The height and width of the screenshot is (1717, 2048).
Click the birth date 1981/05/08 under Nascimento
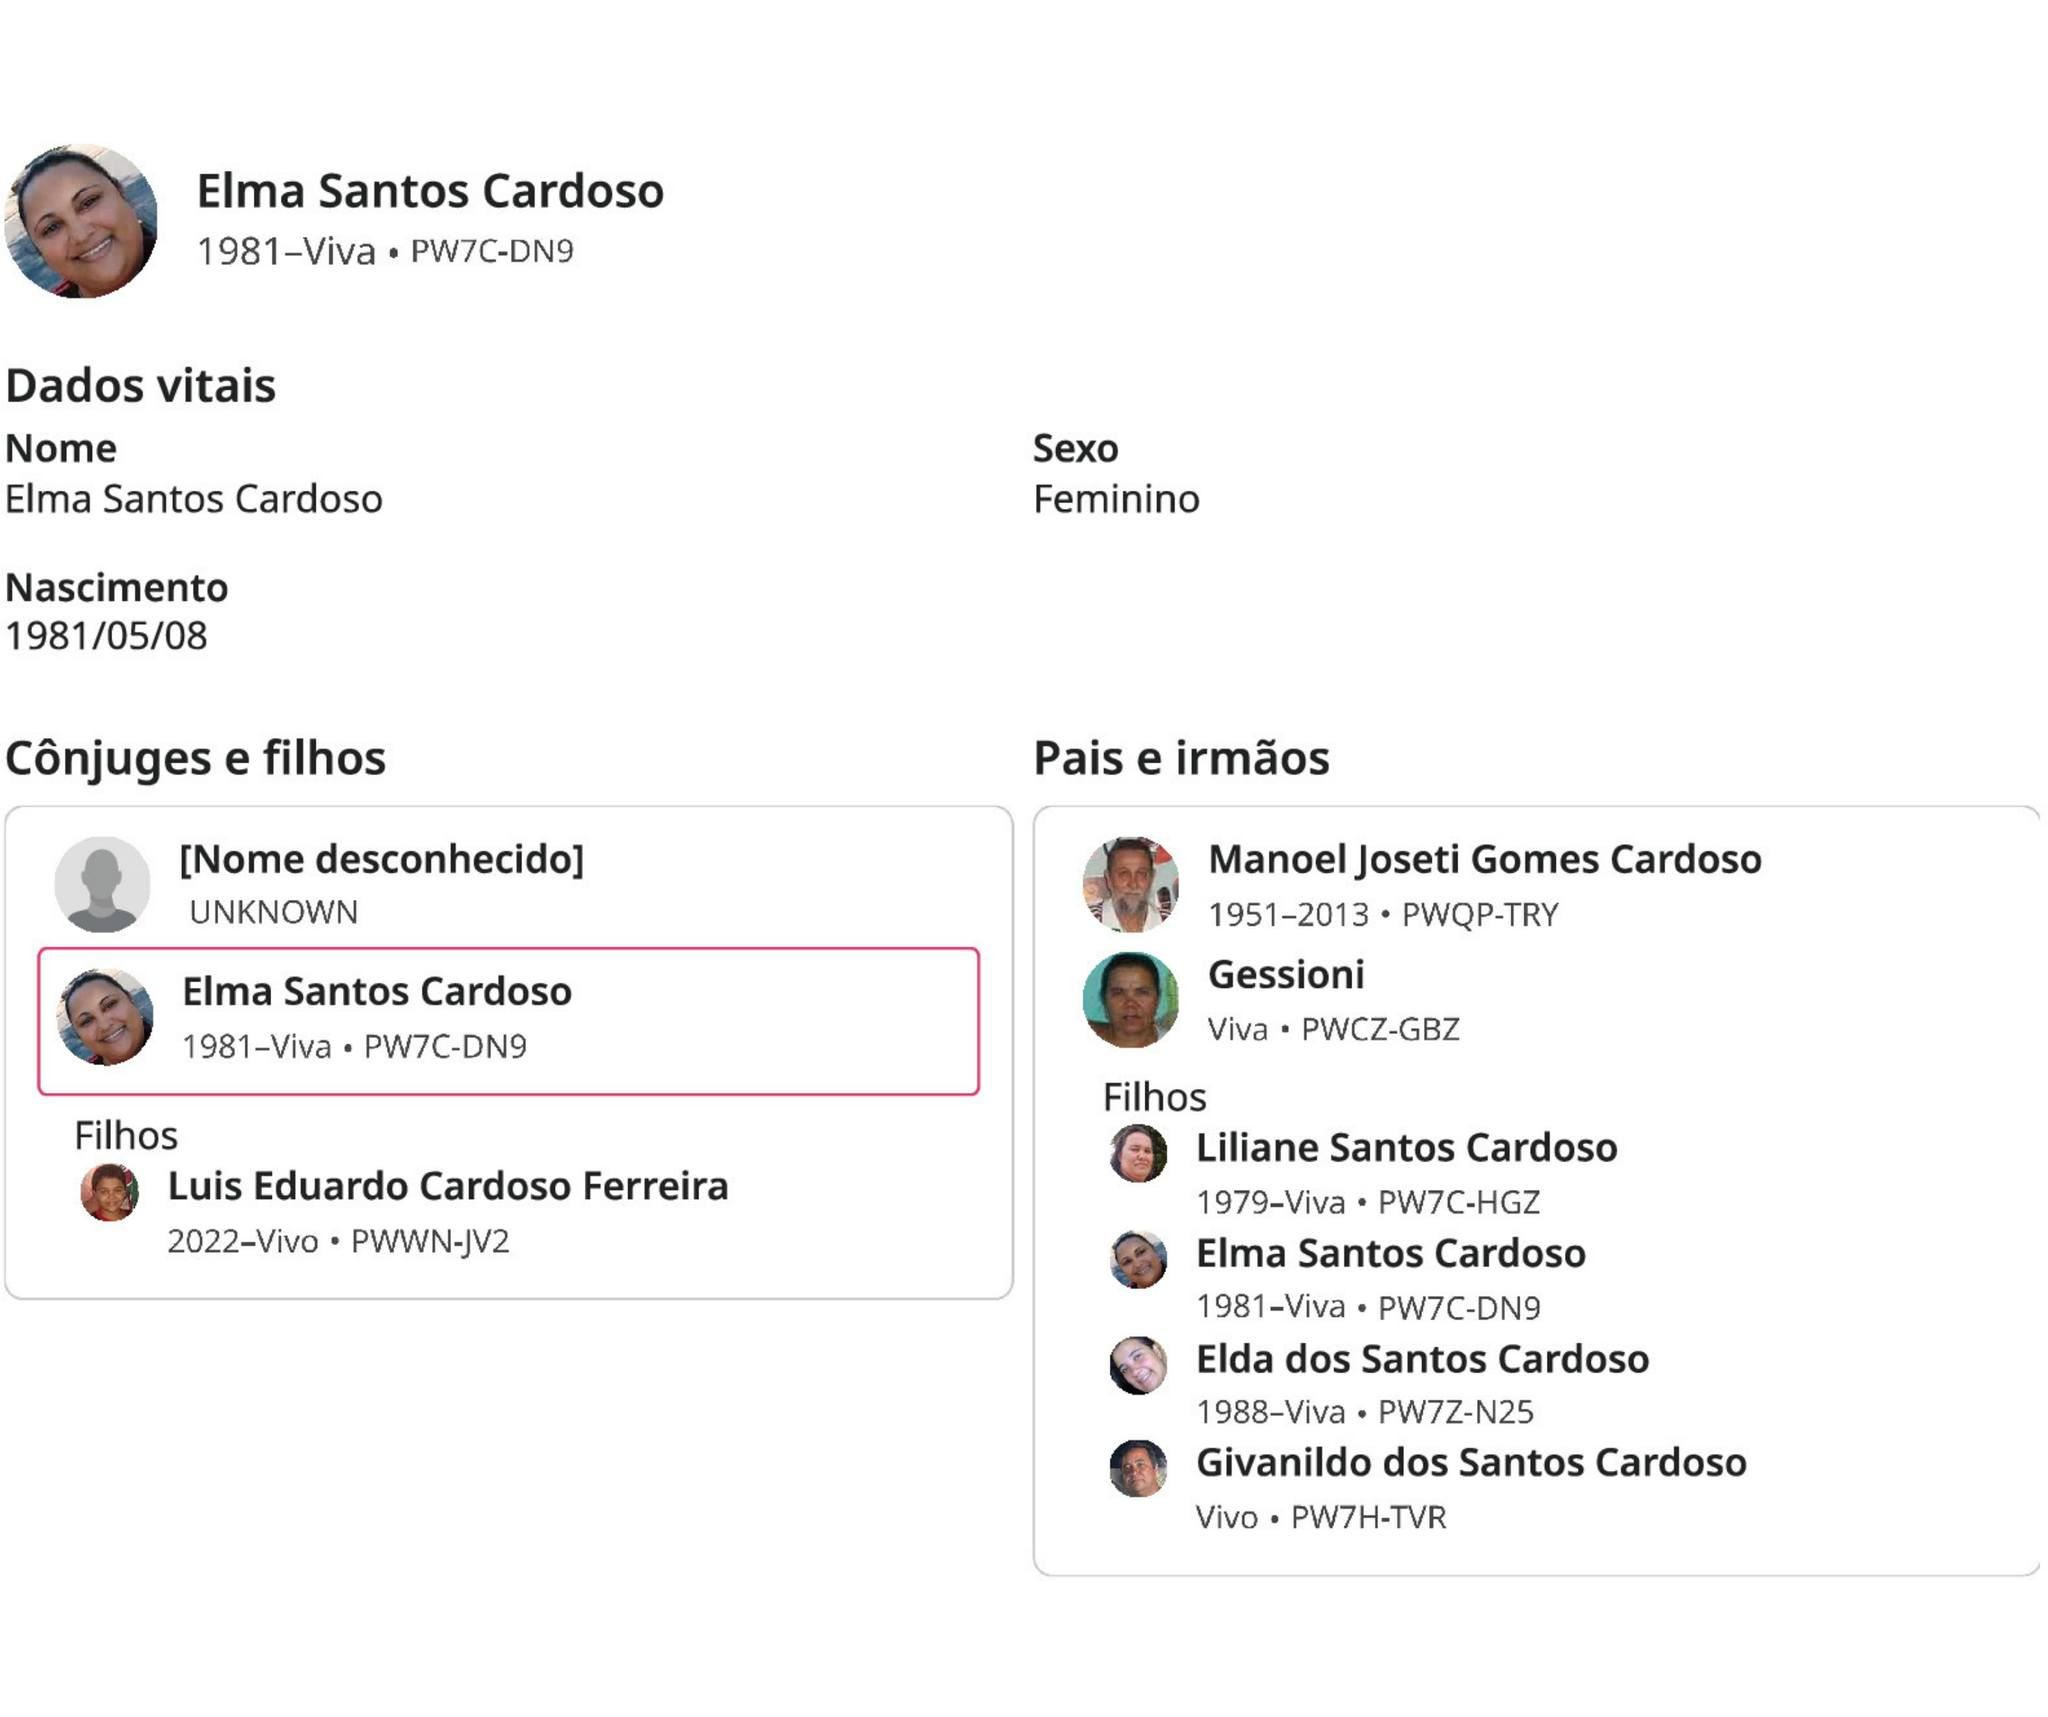tap(107, 636)
